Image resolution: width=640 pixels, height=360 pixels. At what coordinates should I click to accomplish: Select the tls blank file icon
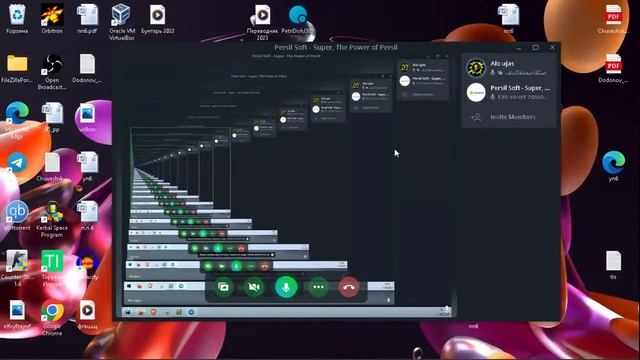tap(613, 264)
